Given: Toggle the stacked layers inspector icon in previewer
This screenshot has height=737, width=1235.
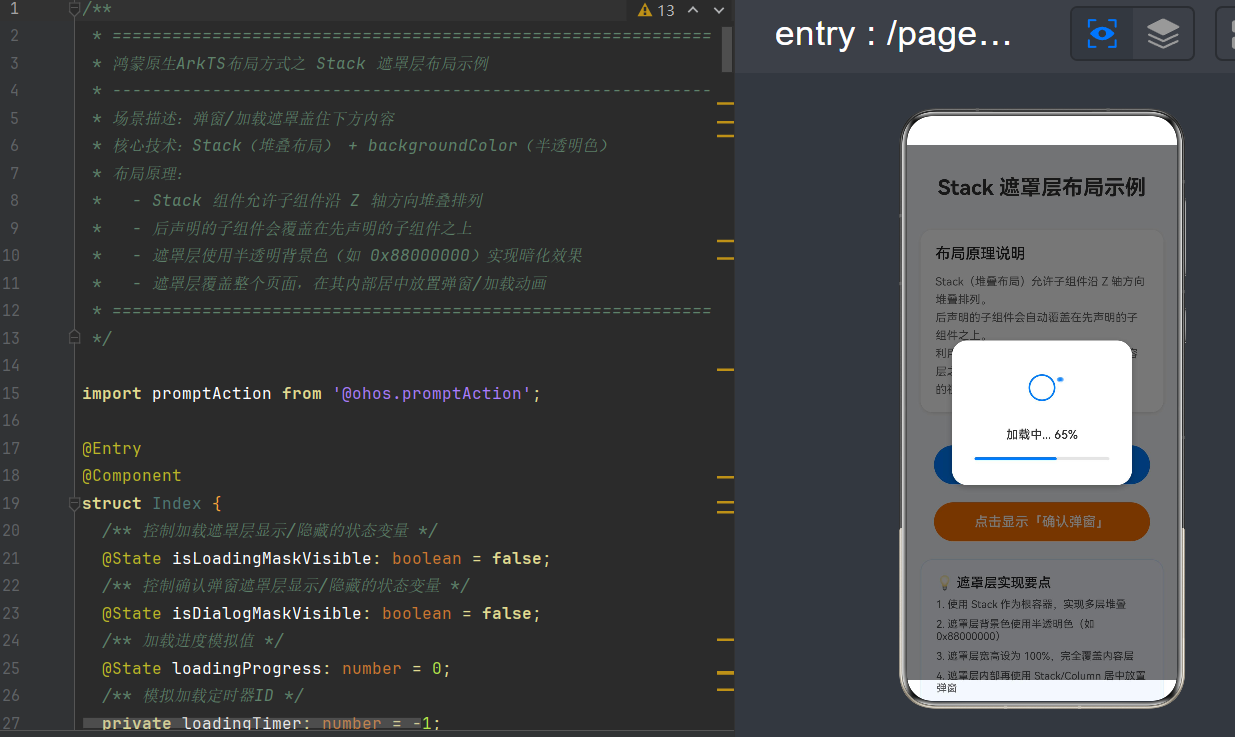Looking at the screenshot, I should [x=1163, y=34].
